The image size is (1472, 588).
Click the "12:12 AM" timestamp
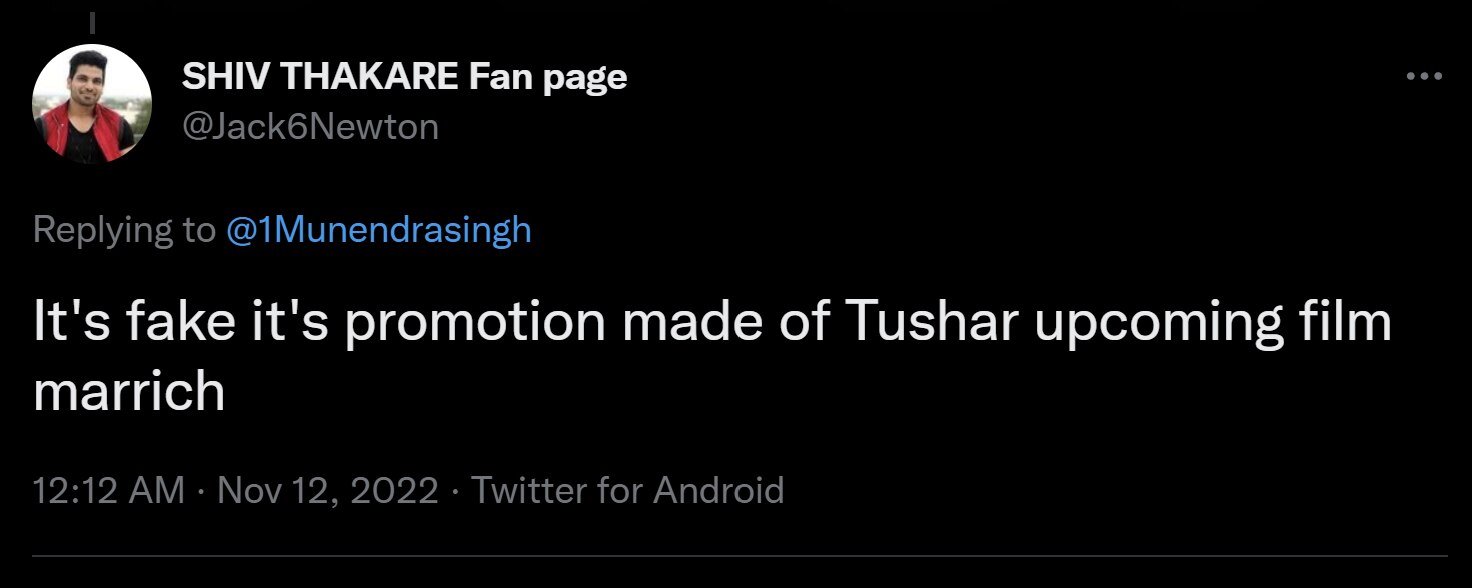[x=108, y=491]
